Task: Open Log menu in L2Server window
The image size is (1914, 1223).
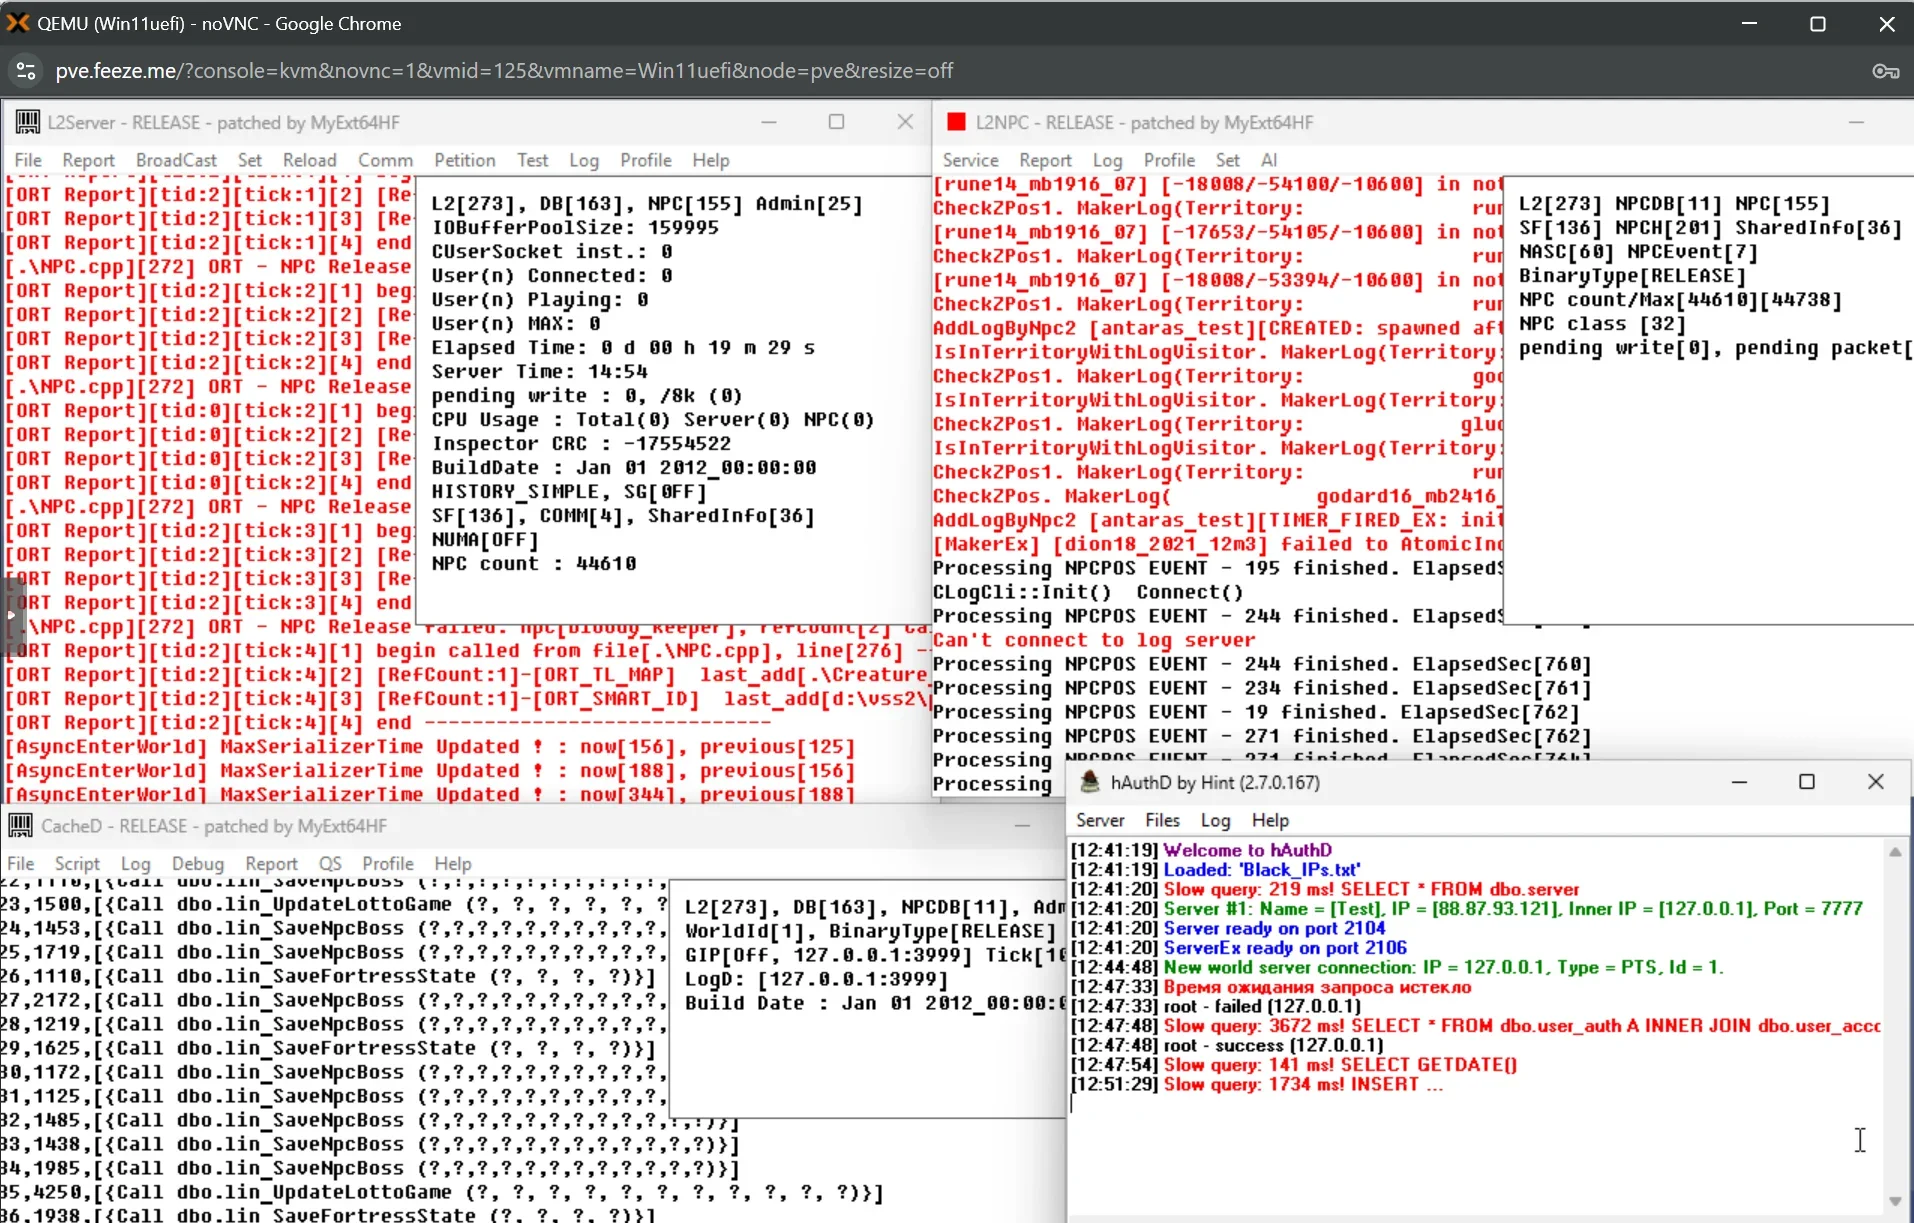Action: (584, 160)
